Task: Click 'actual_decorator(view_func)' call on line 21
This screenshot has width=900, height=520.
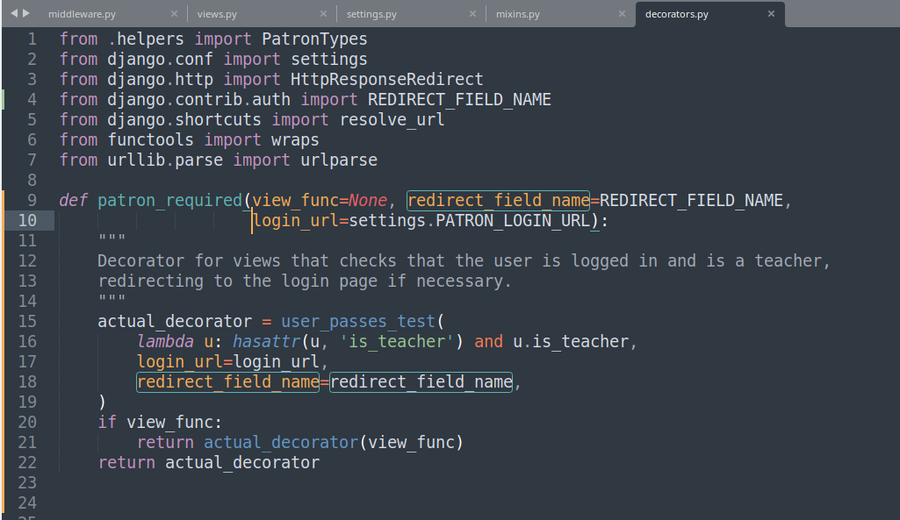Action: coord(333,443)
